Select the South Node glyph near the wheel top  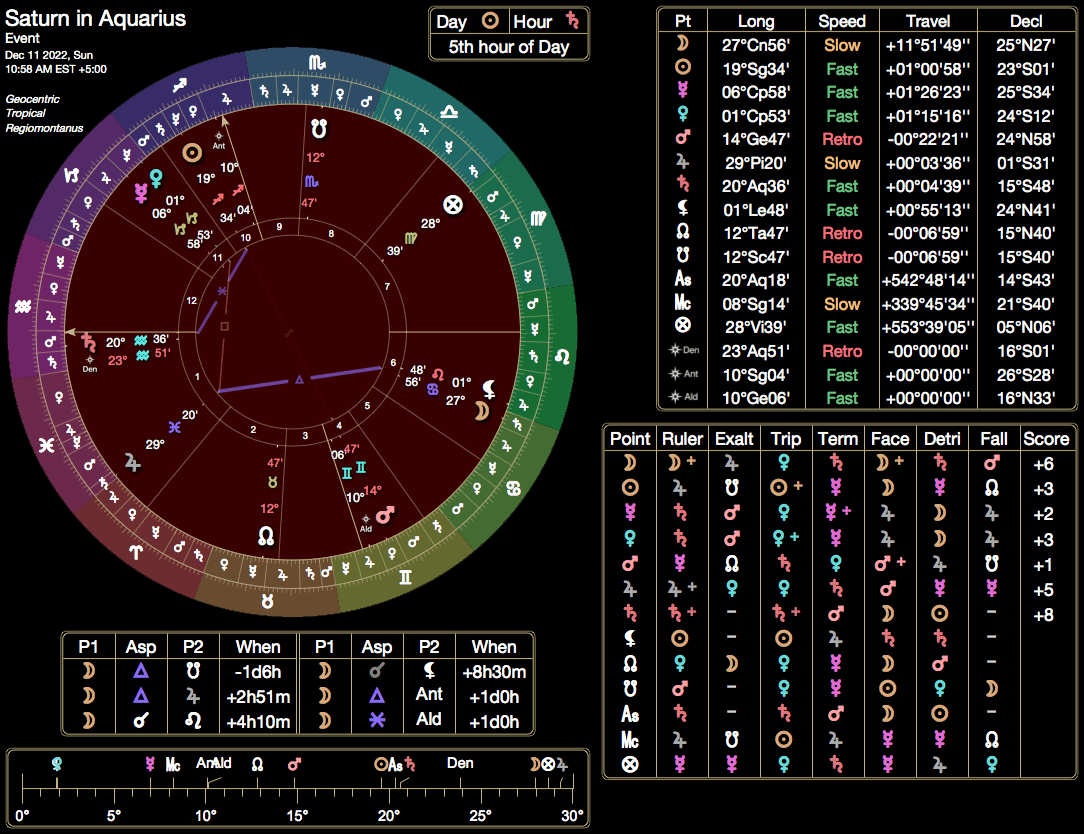tap(317, 129)
